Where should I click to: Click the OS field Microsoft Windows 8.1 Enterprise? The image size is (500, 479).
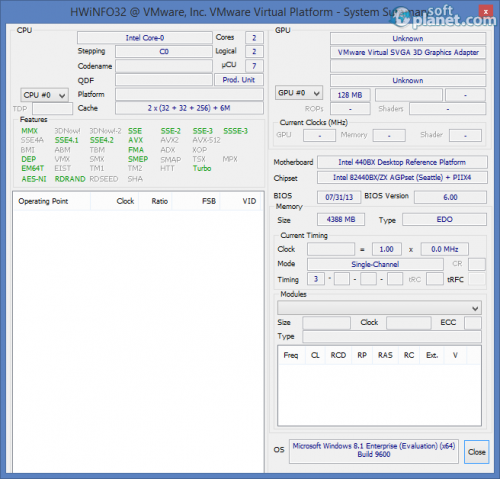[374, 450]
